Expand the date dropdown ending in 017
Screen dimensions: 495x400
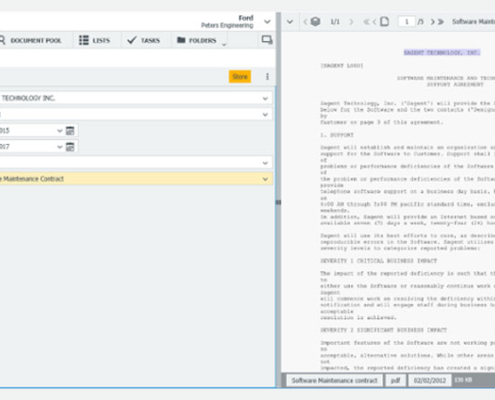pos(60,147)
